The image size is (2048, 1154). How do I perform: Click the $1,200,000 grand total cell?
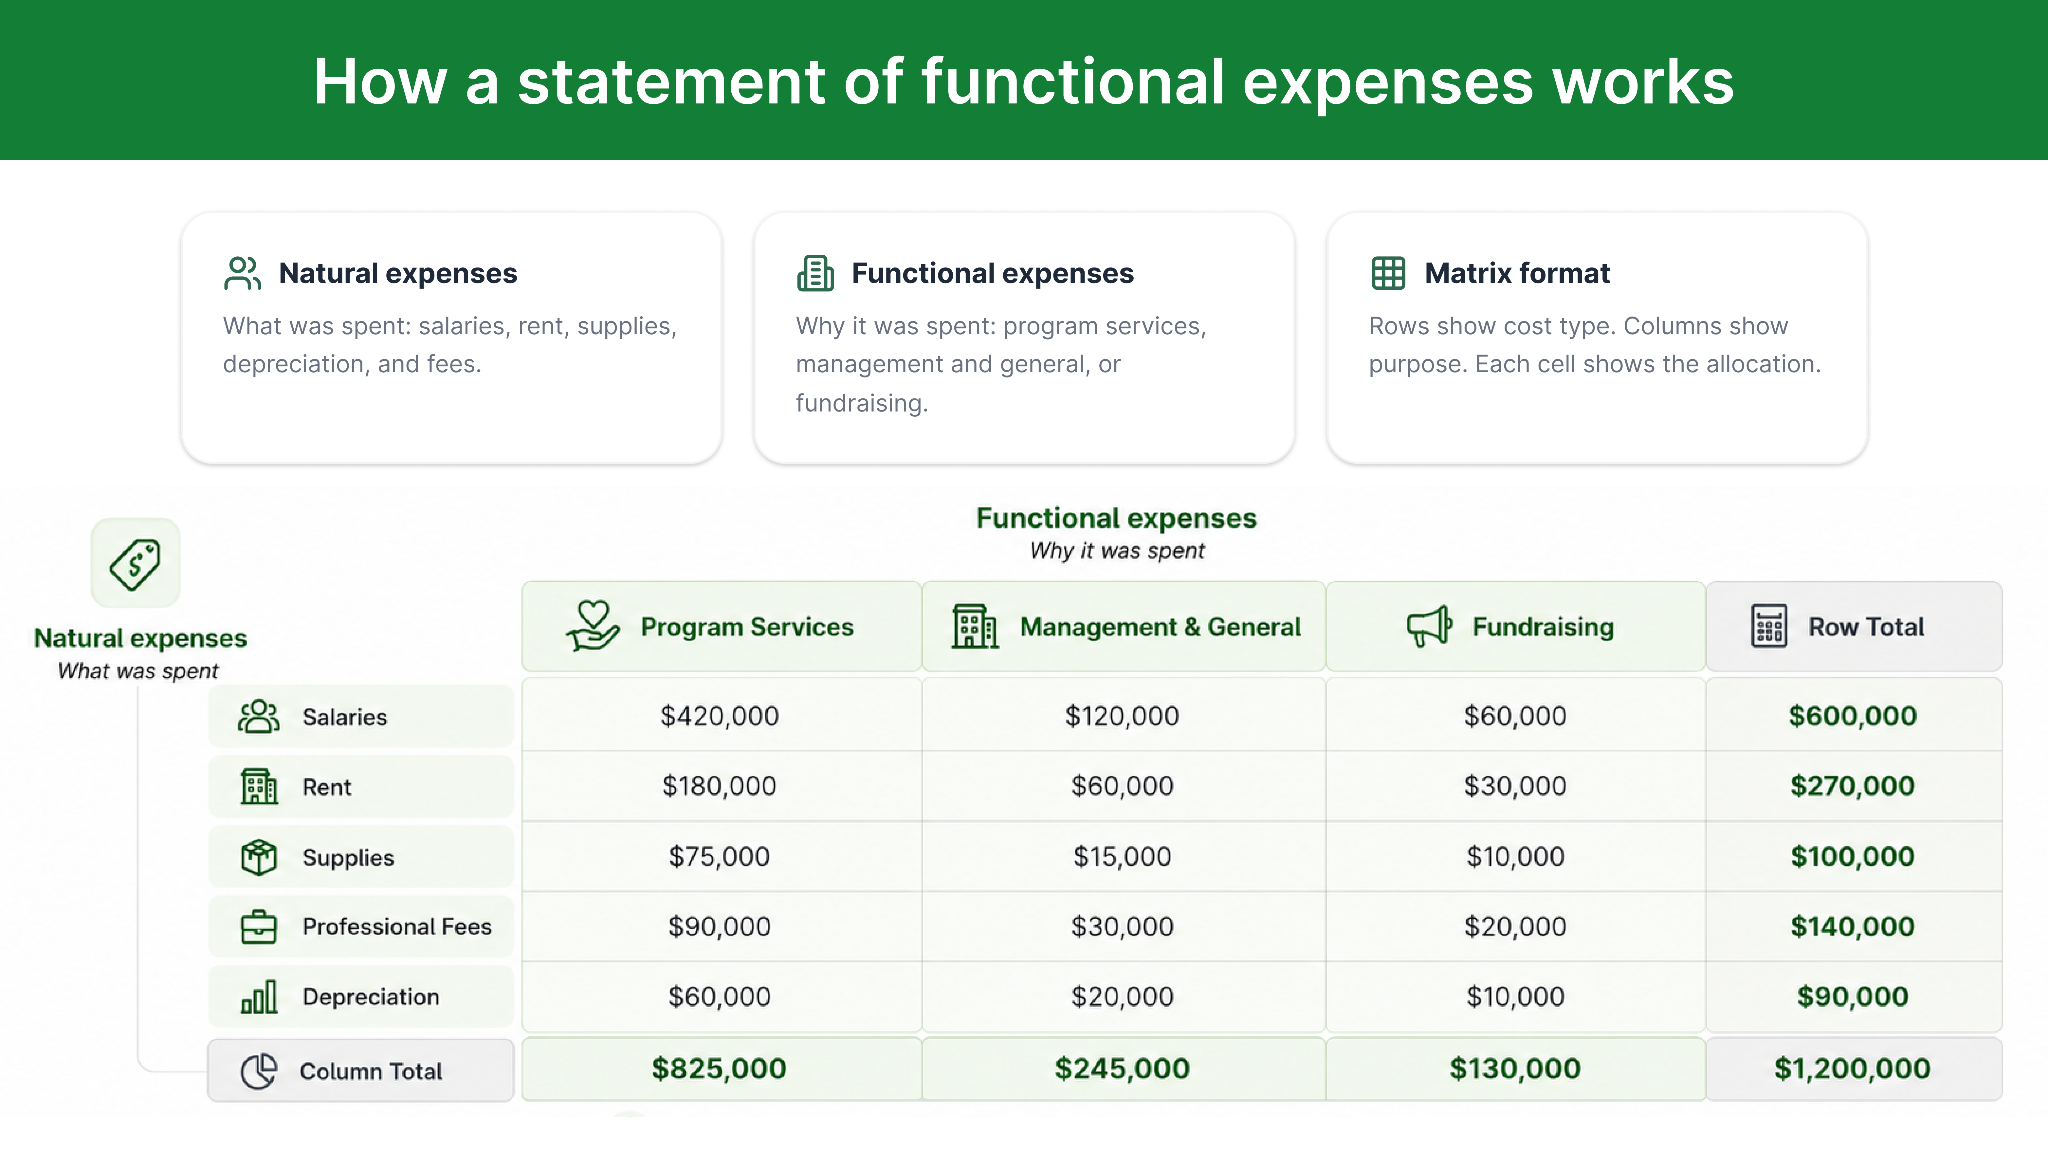[x=1853, y=1069]
